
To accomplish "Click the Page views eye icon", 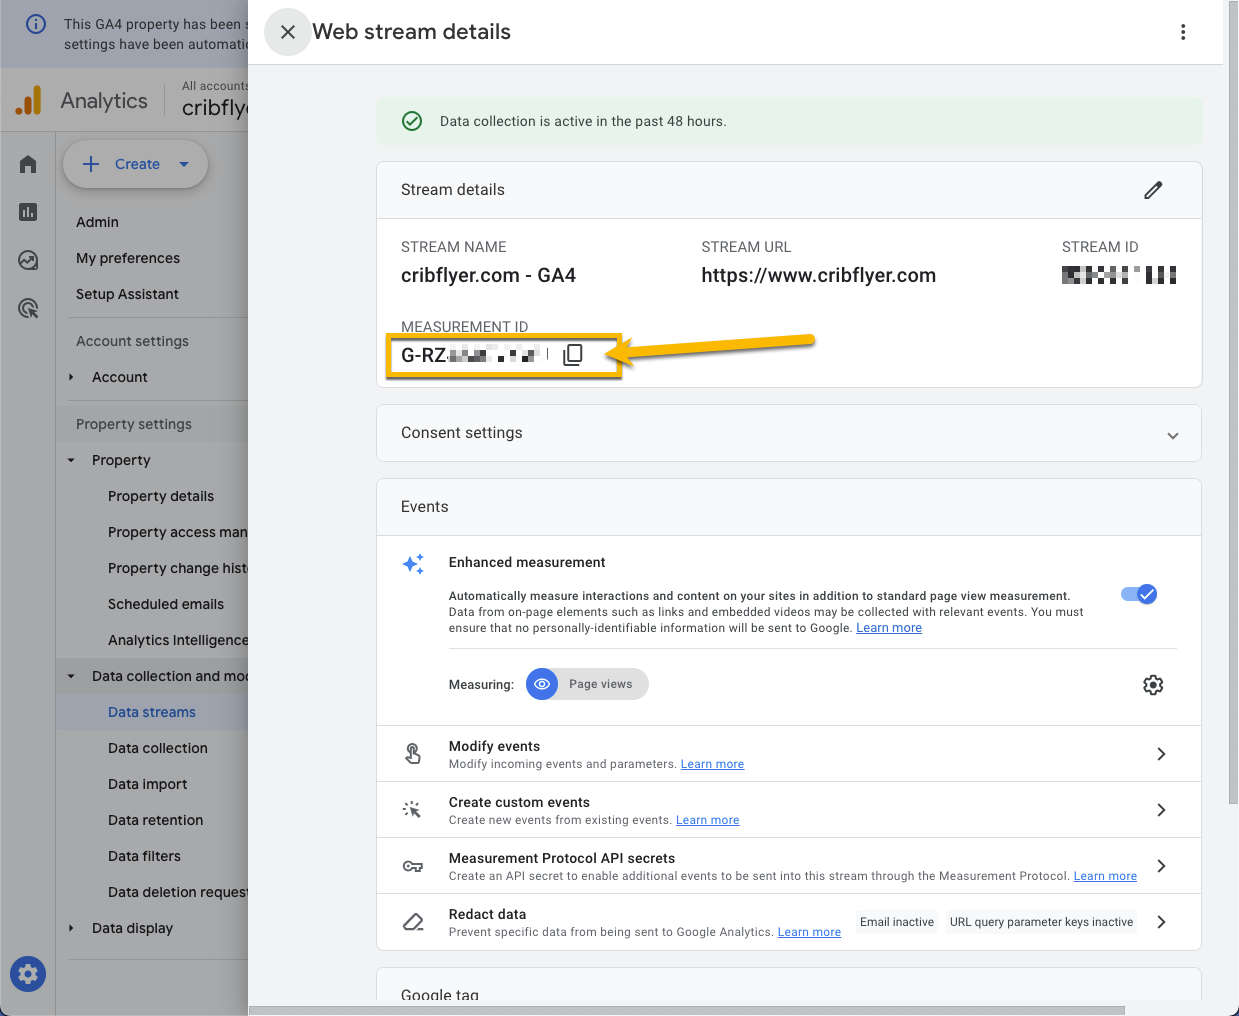I will tap(542, 684).
